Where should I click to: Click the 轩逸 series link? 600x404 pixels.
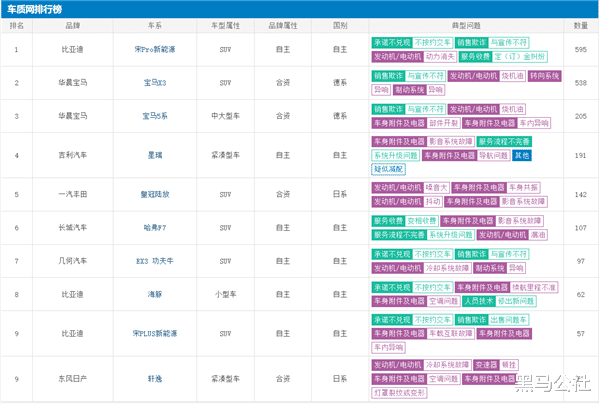(154, 379)
